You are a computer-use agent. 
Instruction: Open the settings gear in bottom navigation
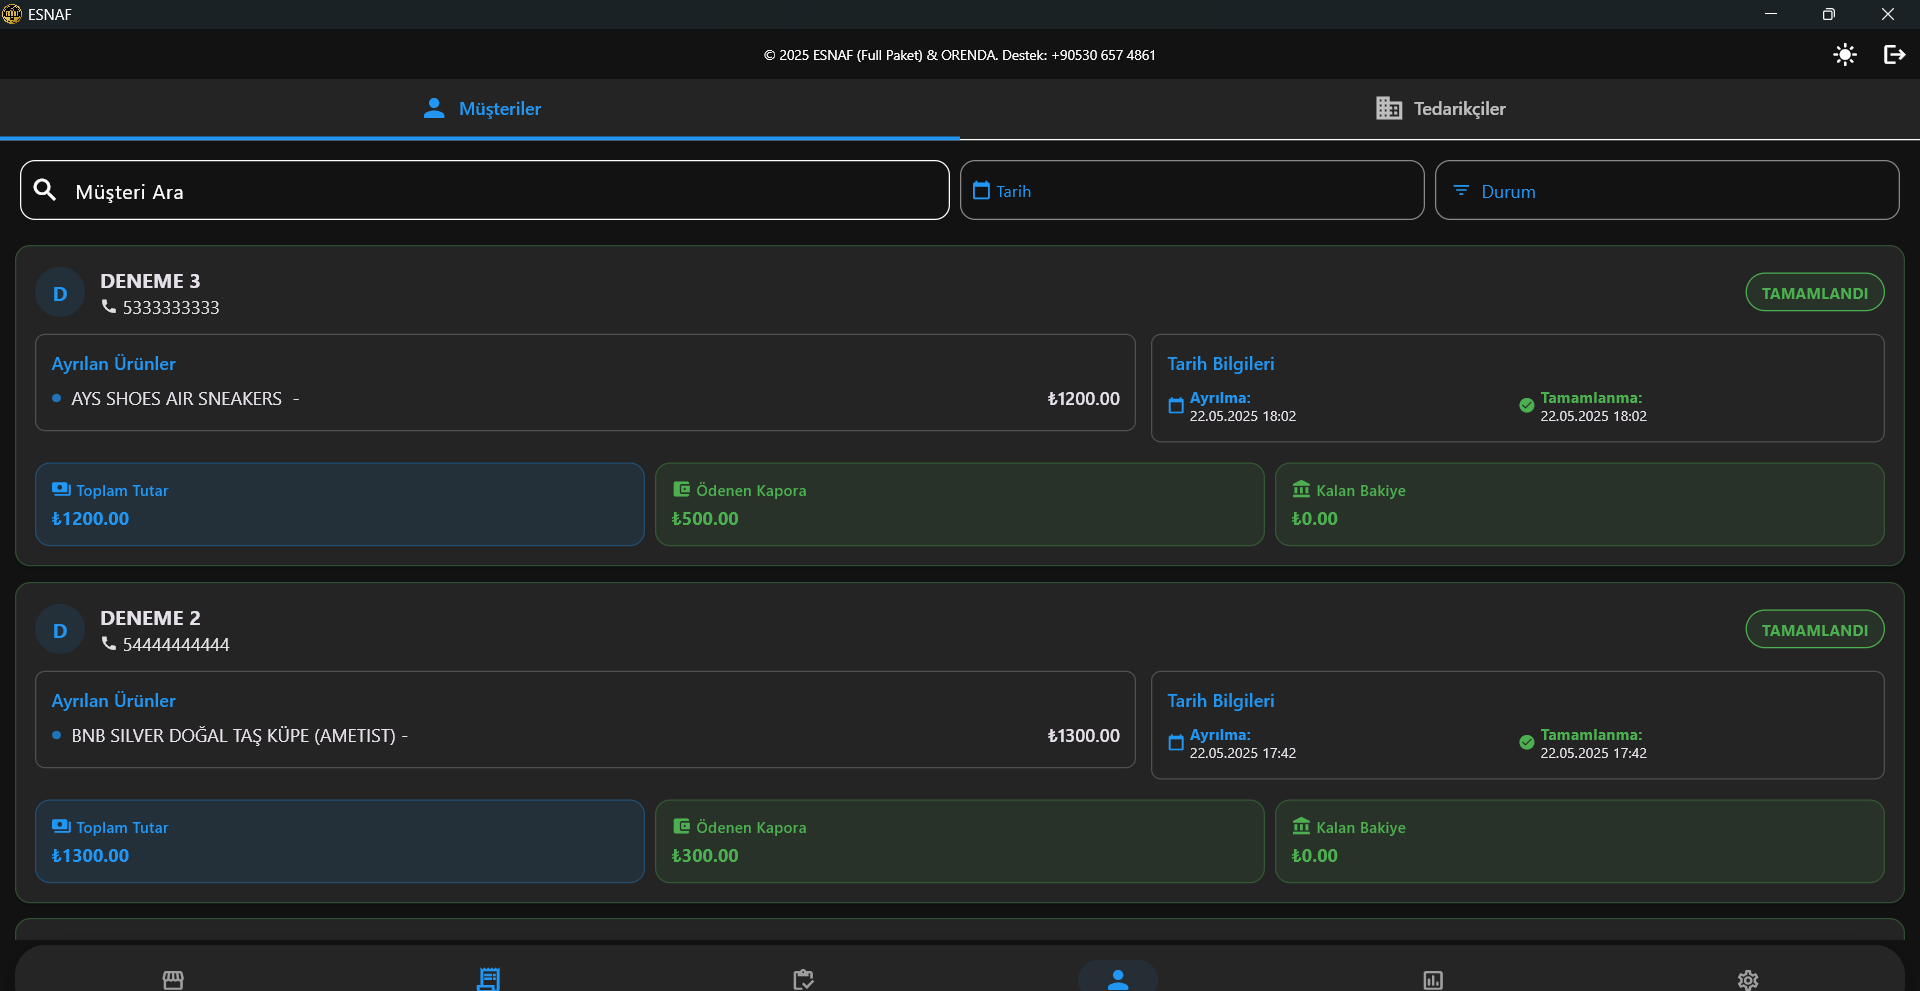[1748, 979]
